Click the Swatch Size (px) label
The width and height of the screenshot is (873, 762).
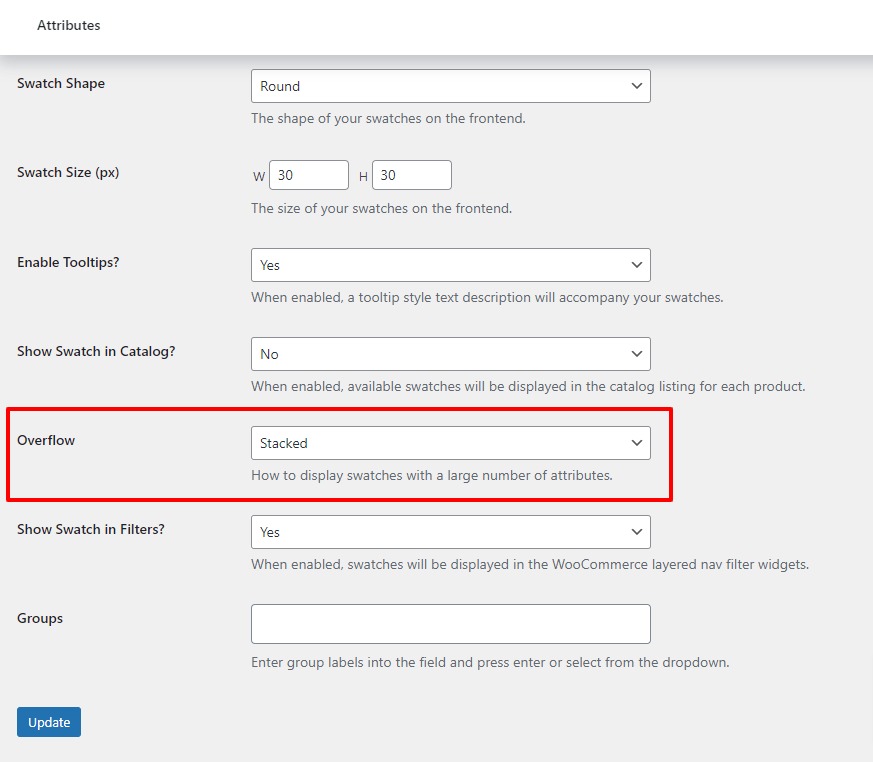(x=68, y=172)
